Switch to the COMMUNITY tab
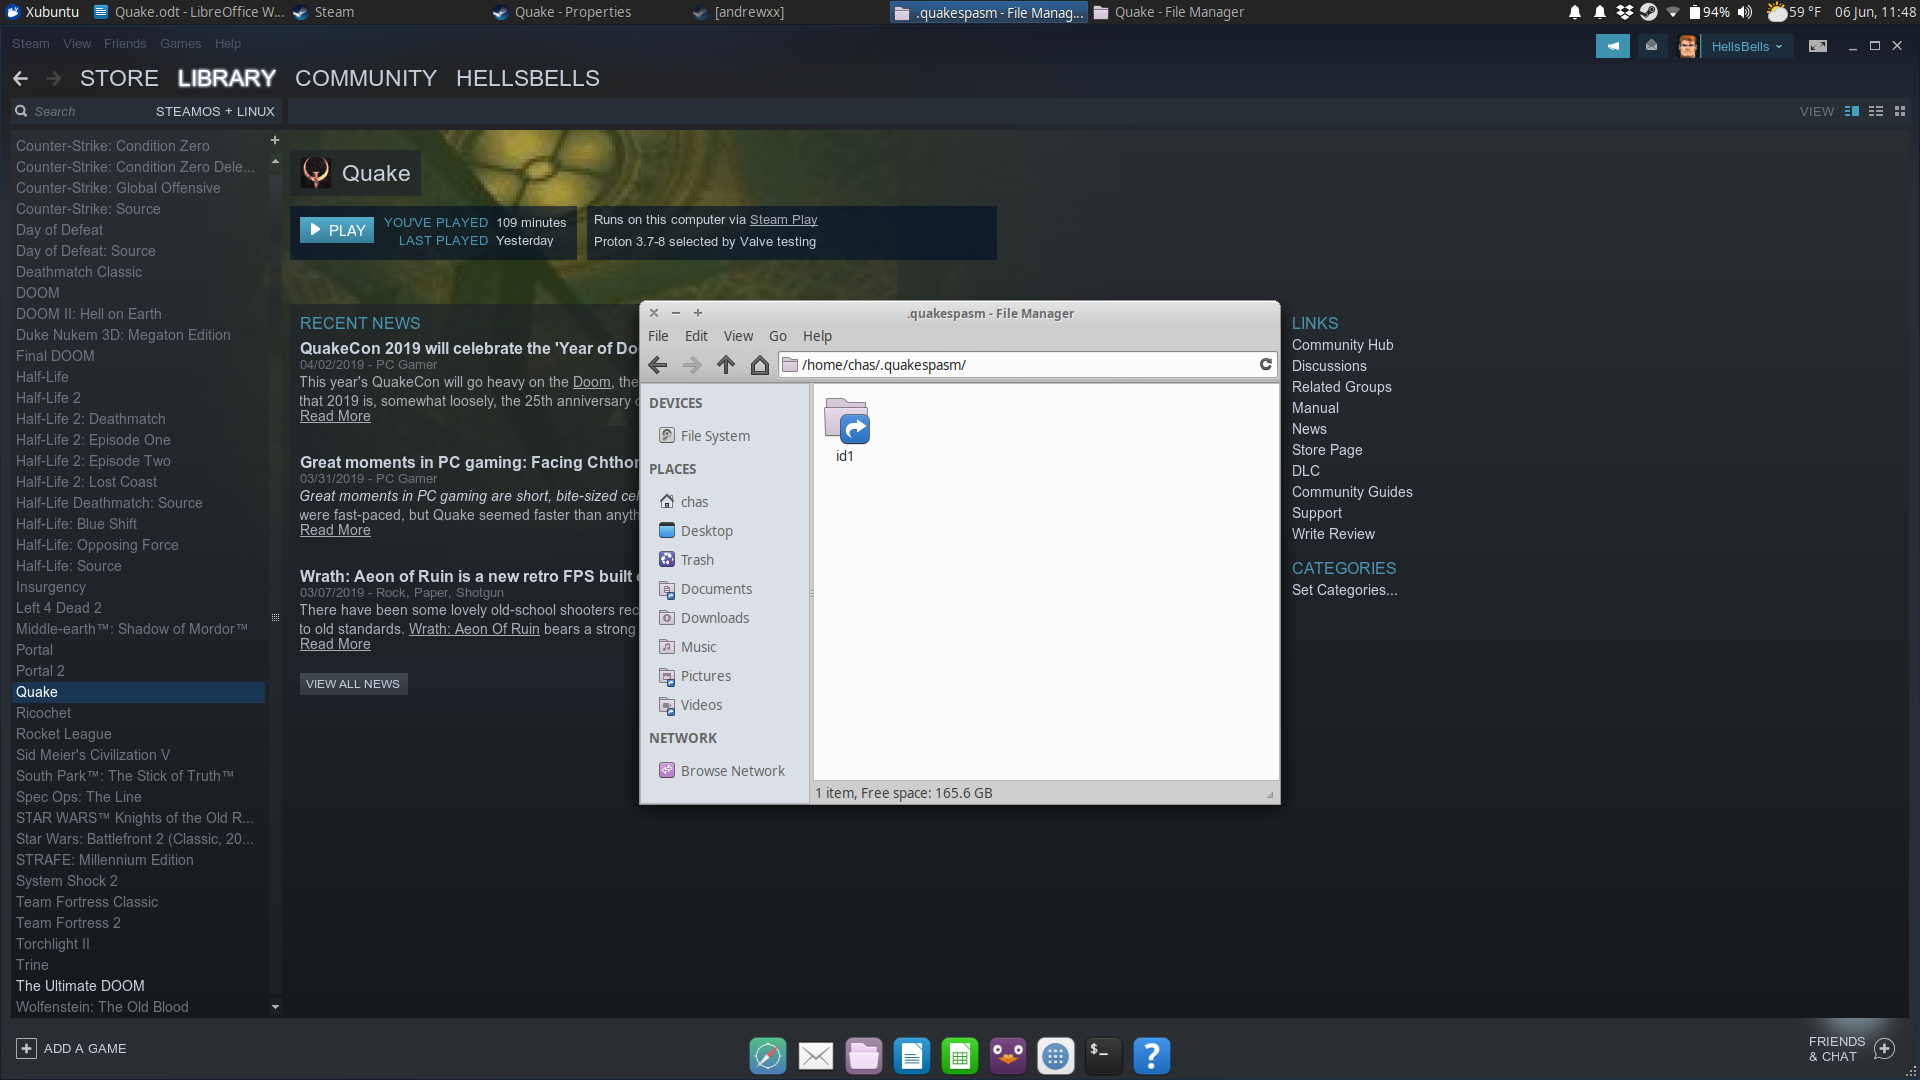The image size is (1920, 1080). 365,78
